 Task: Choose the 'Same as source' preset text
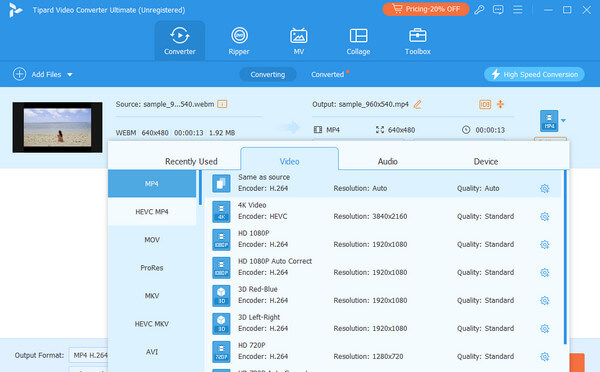tap(264, 177)
